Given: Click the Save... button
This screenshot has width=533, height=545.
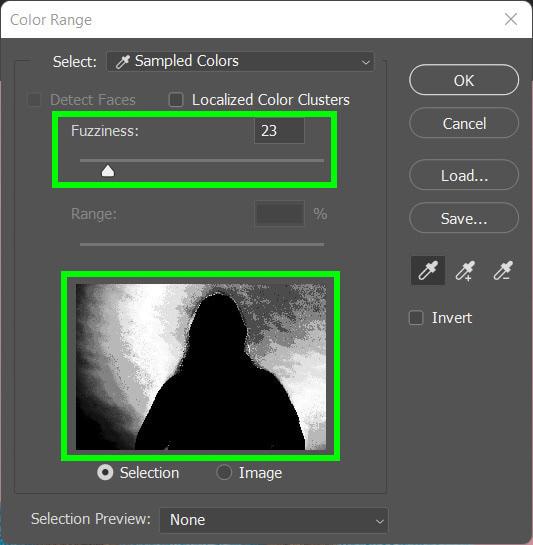Looking at the screenshot, I should pyautogui.click(x=464, y=218).
